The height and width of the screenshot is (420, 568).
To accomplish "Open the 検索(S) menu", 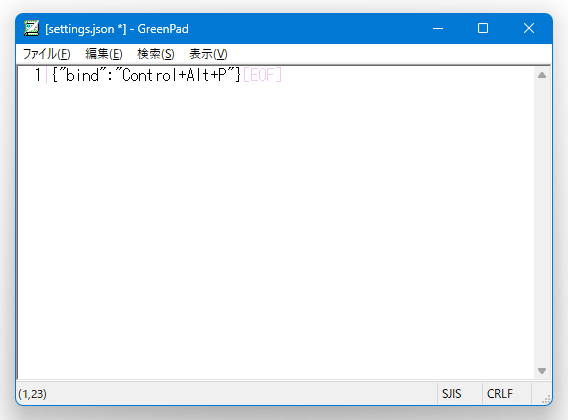I will [156, 54].
